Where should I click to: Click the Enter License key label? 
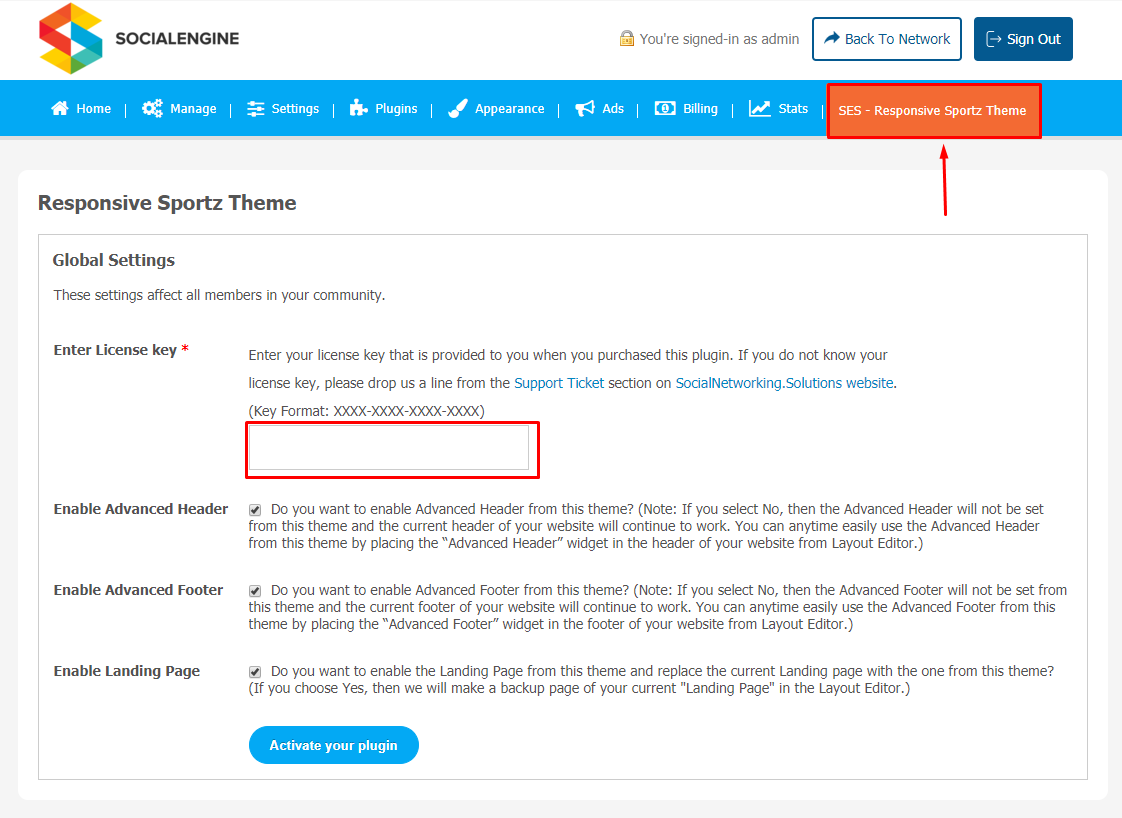(114, 350)
